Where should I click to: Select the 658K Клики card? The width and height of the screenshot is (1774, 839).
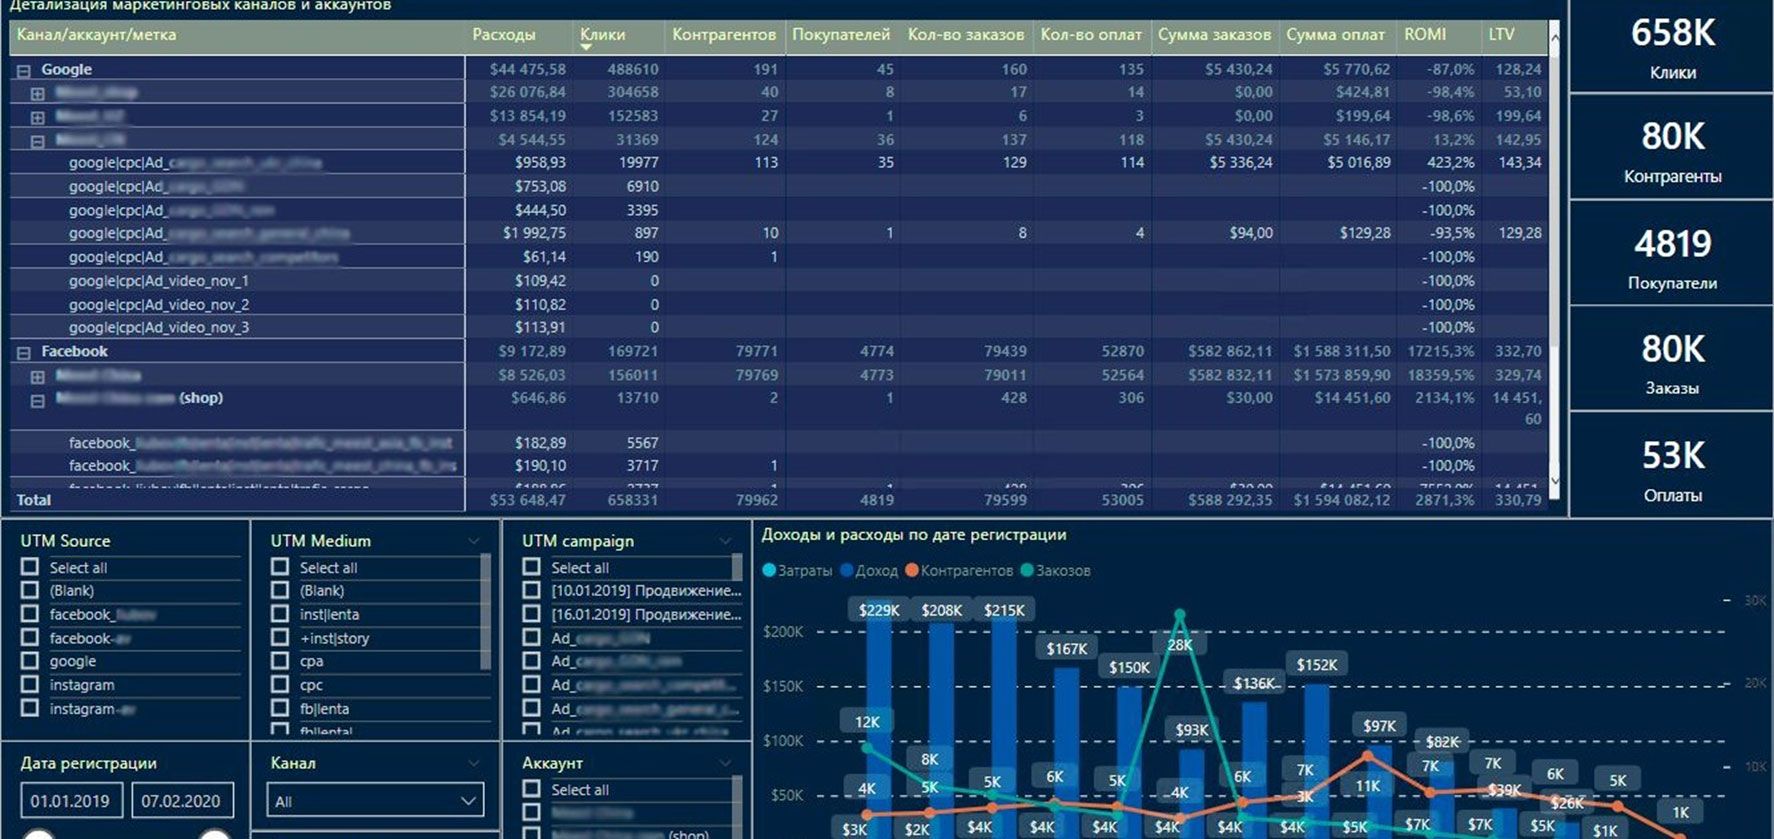click(x=1672, y=47)
